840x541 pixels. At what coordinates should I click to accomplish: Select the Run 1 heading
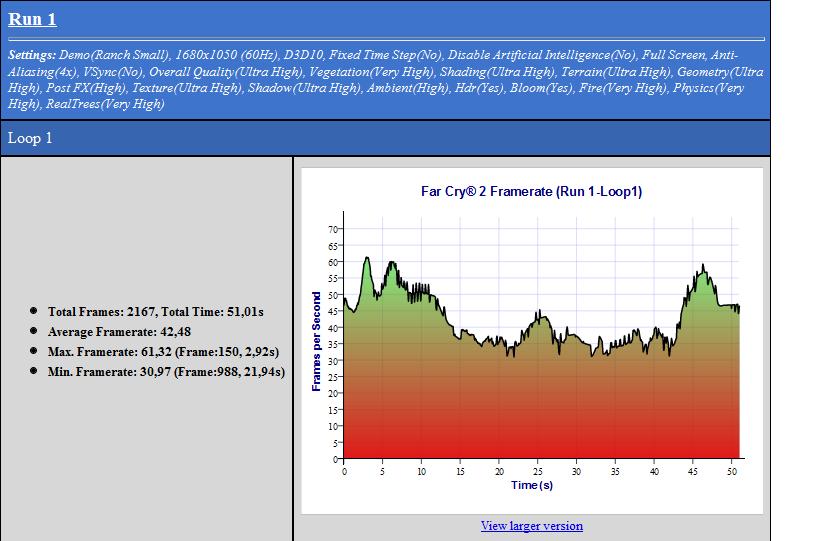[x=32, y=19]
